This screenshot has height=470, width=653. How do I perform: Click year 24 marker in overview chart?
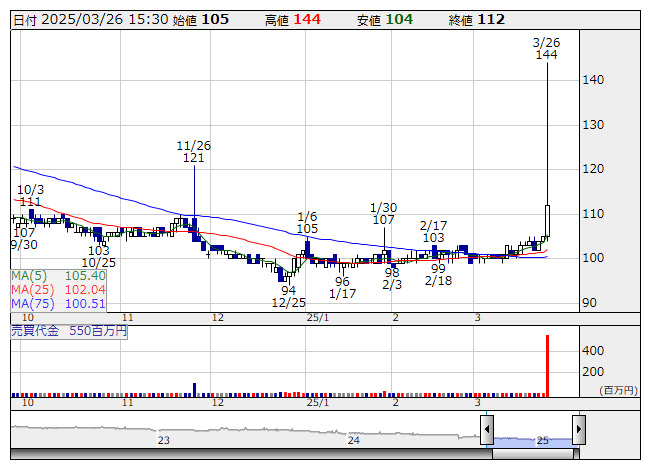[x=354, y=440]
